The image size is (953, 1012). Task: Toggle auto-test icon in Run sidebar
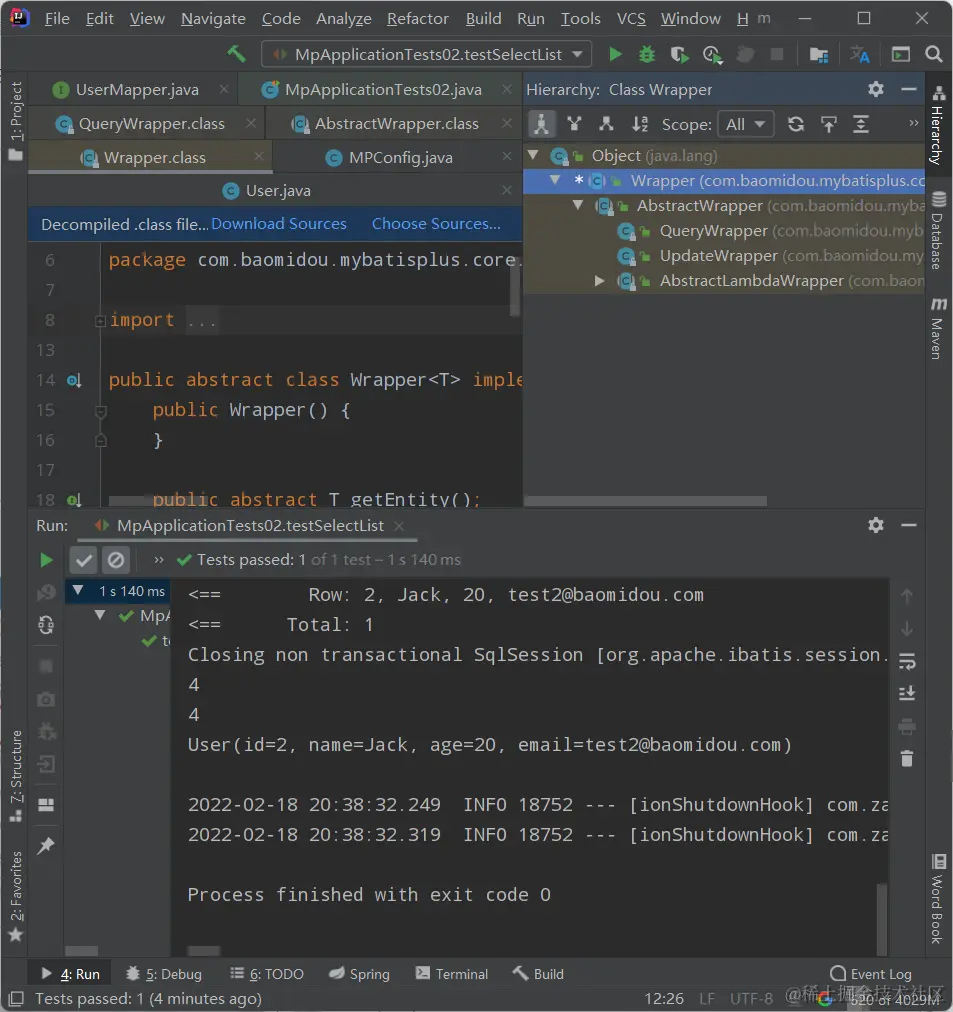click(46, 625)
